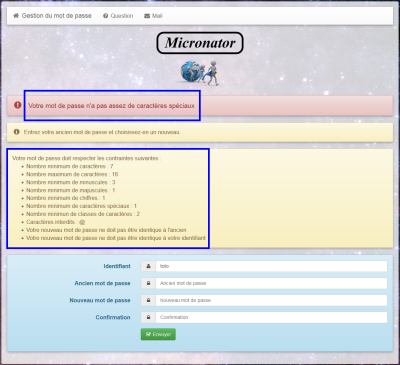Click 'Nombre minimum de caractères : 7'
This screenshot has width=400, height=365.
(x=70, y=166)
